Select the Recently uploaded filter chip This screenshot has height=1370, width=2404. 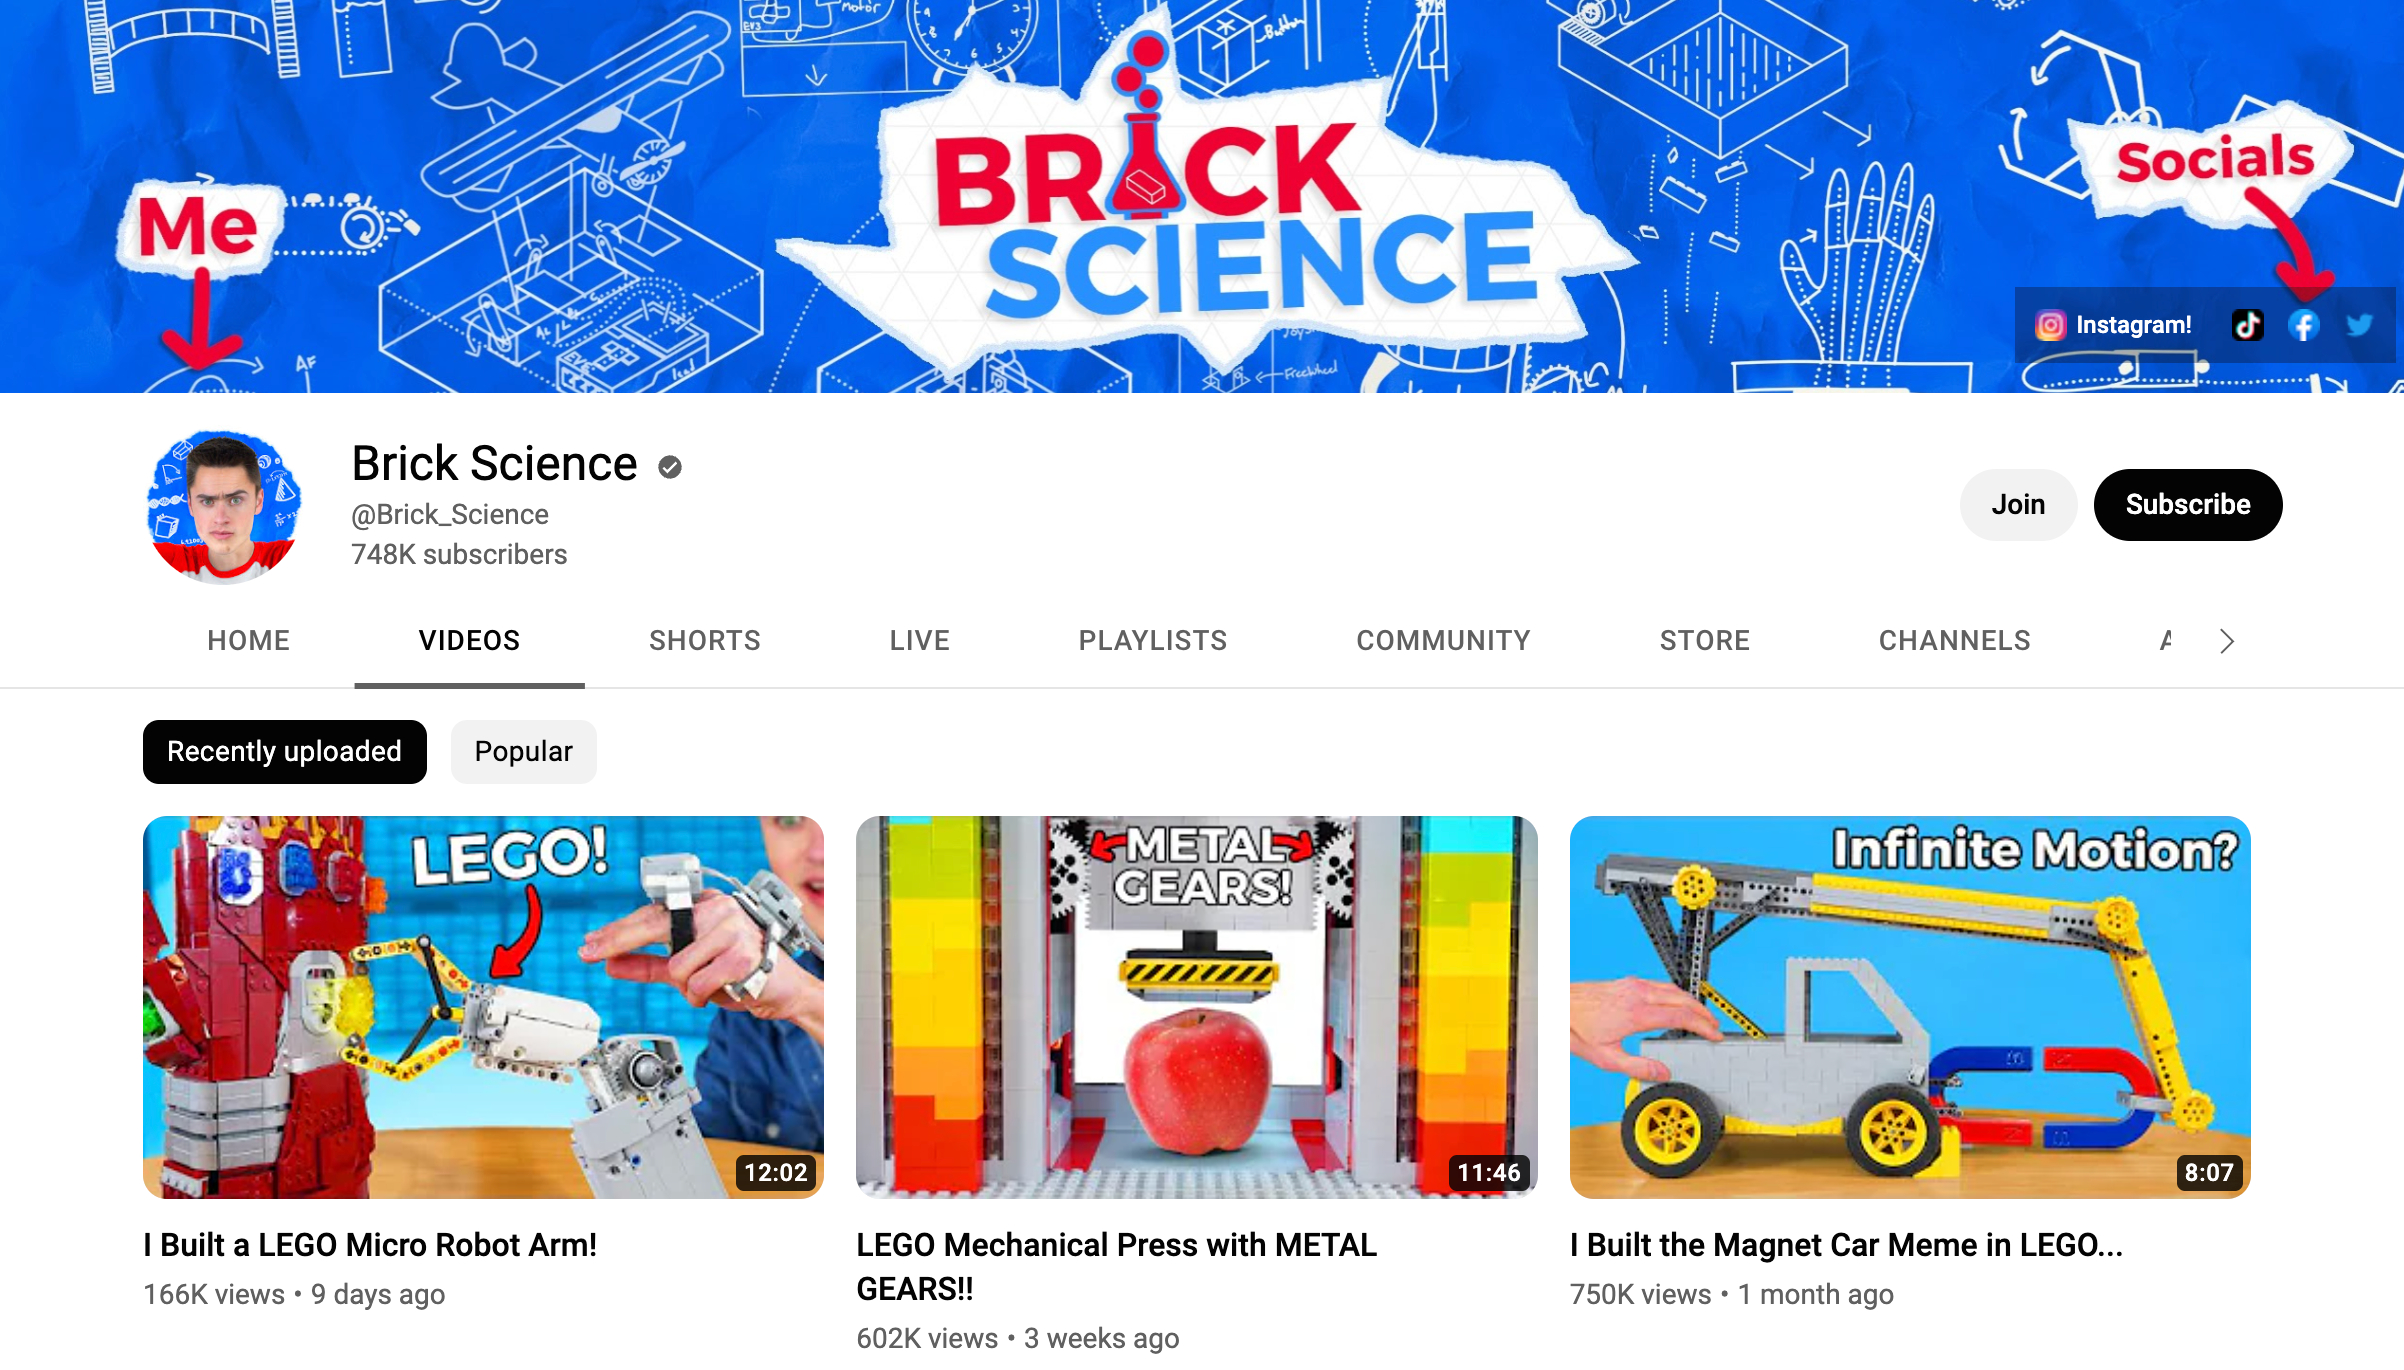pyautogui.click(x=285, y=752)
